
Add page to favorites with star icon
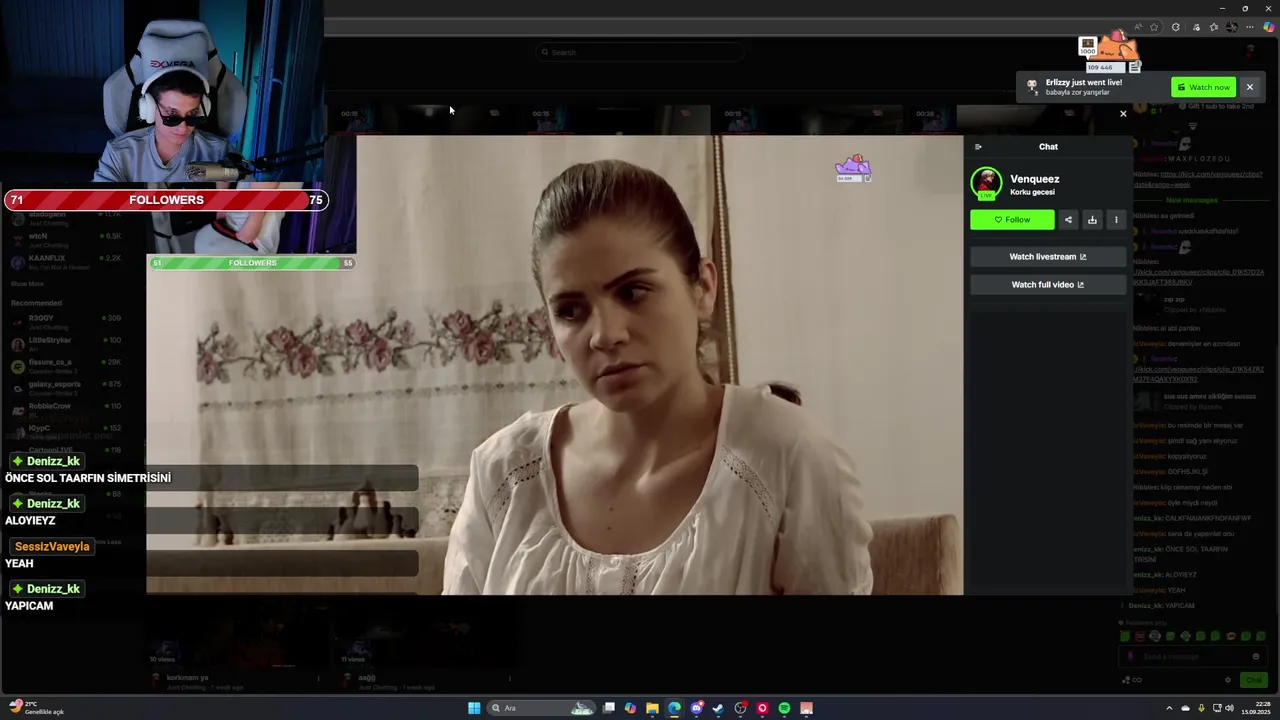pos(1154,27)
